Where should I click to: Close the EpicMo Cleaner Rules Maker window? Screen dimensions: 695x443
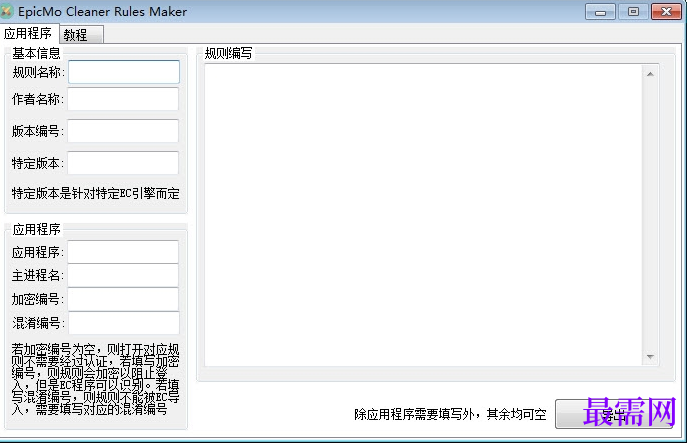pos(666,12)
